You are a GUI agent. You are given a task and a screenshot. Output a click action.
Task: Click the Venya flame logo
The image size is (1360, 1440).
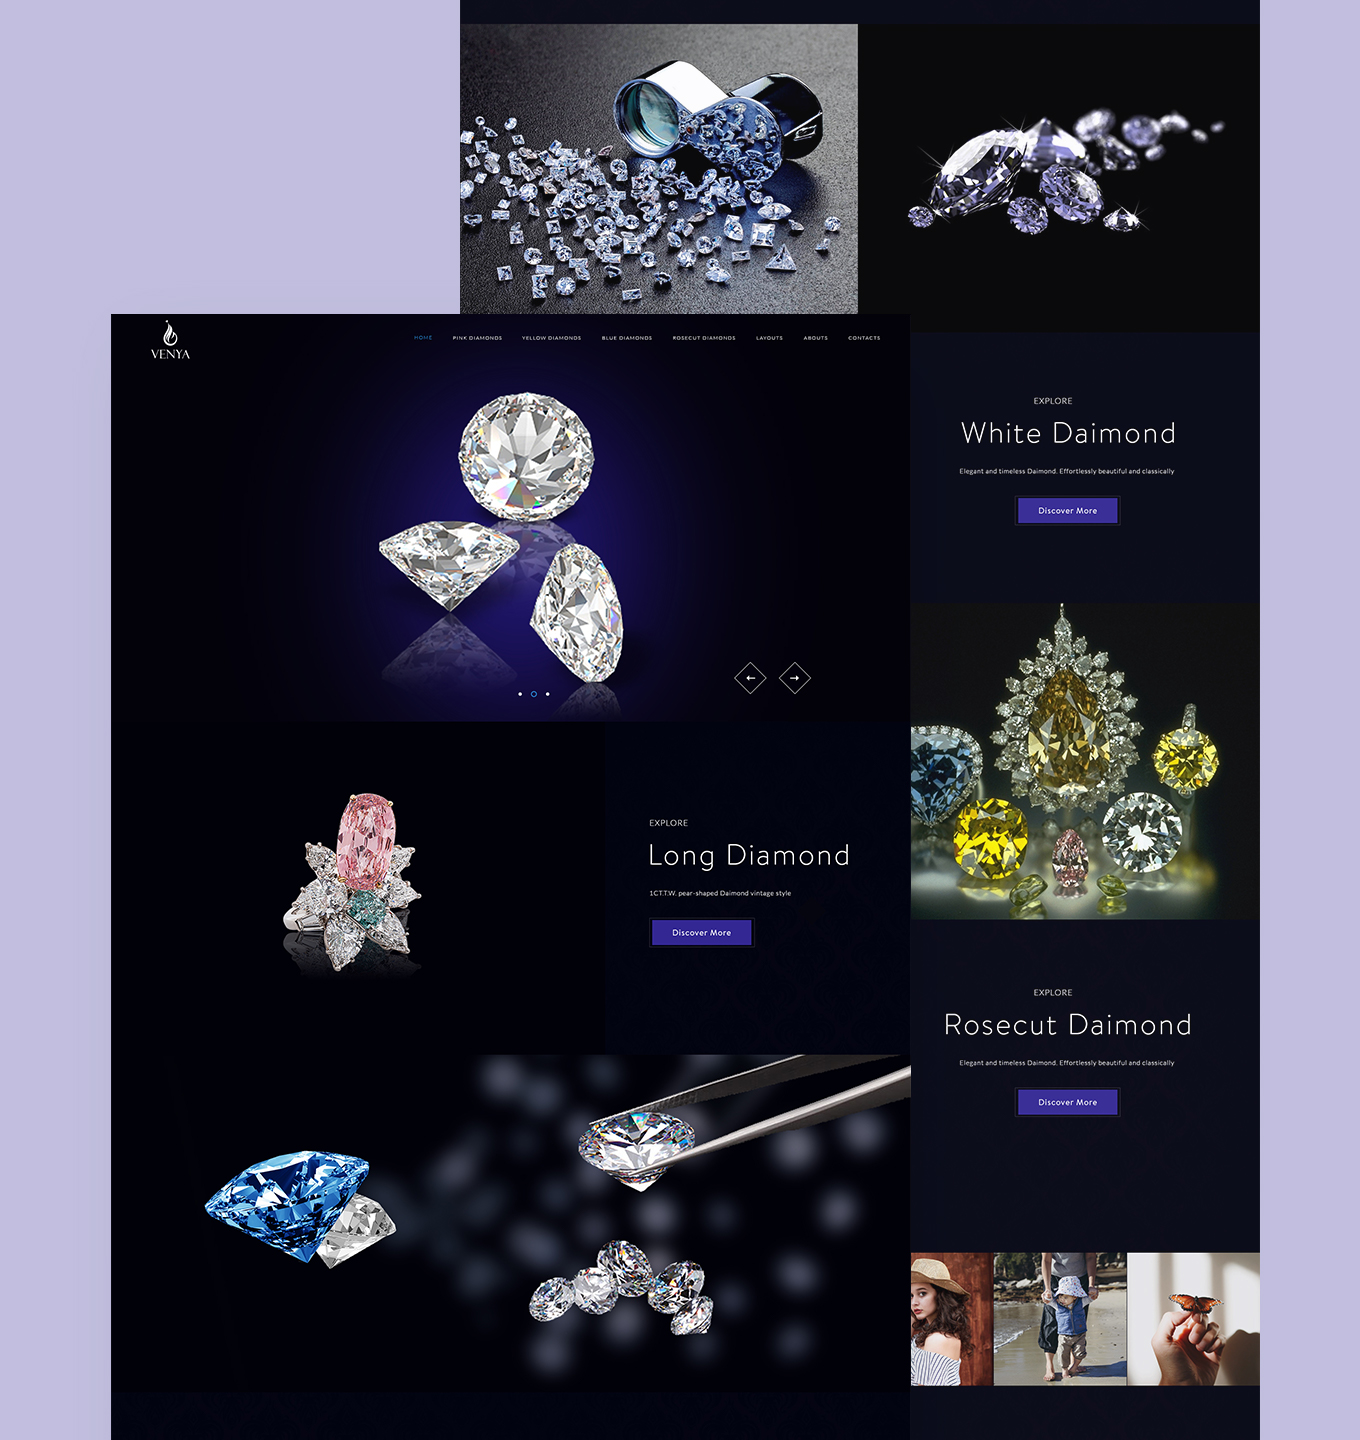[x=170, y=340]
